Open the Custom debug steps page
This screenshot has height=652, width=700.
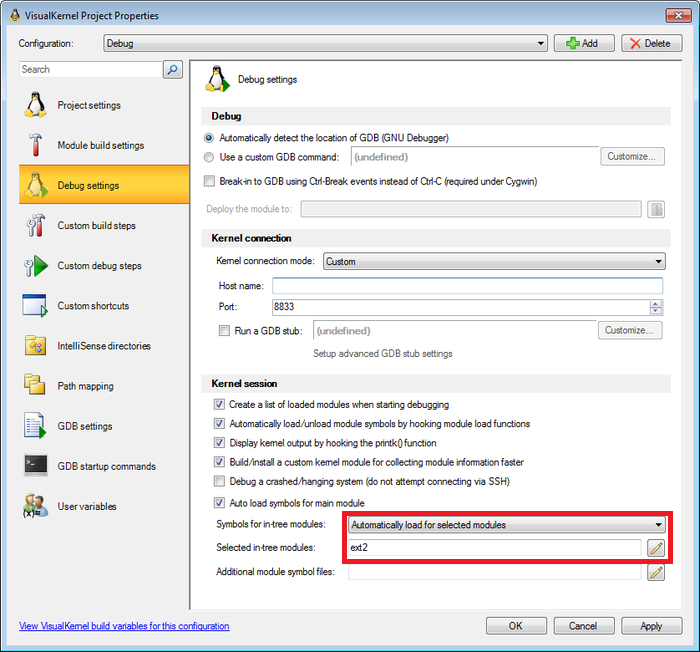click(104, 266)
